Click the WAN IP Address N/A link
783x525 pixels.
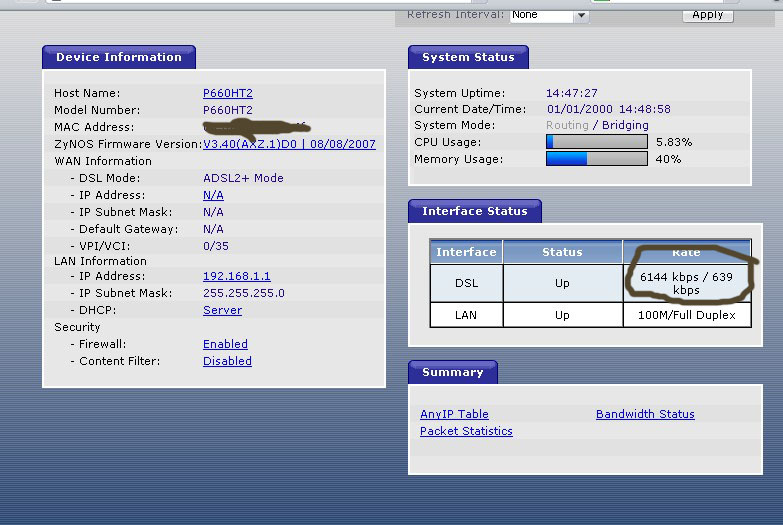coord(213,195)
